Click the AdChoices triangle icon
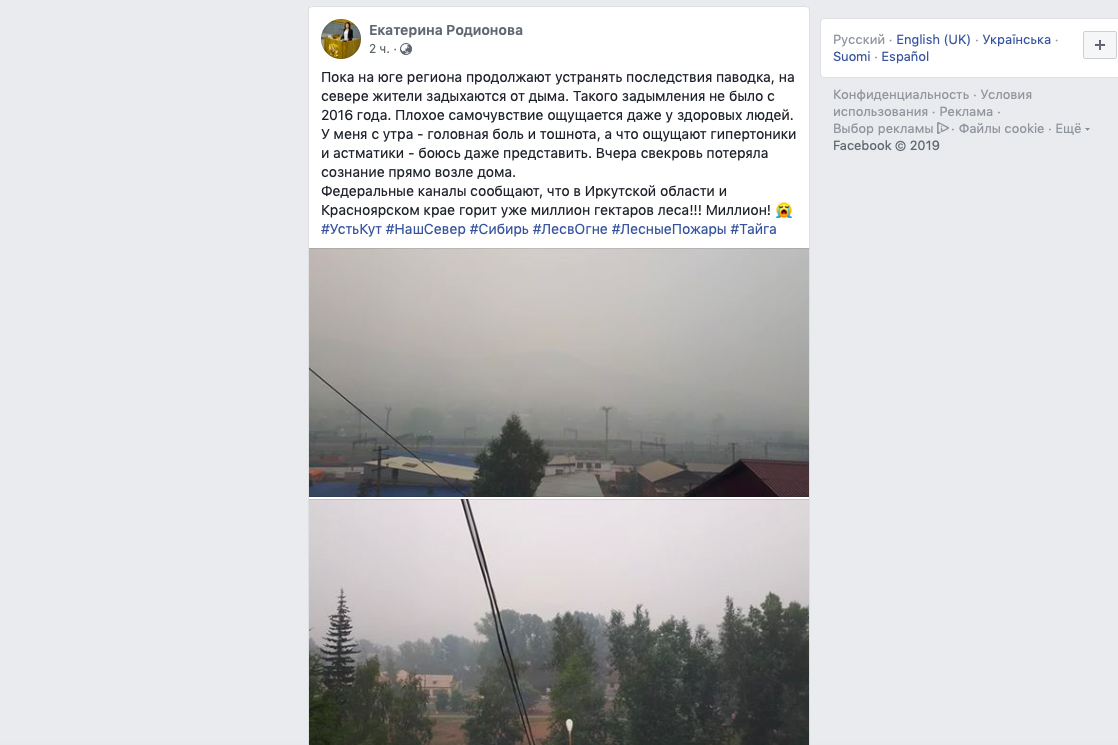 tap(943, 128)
